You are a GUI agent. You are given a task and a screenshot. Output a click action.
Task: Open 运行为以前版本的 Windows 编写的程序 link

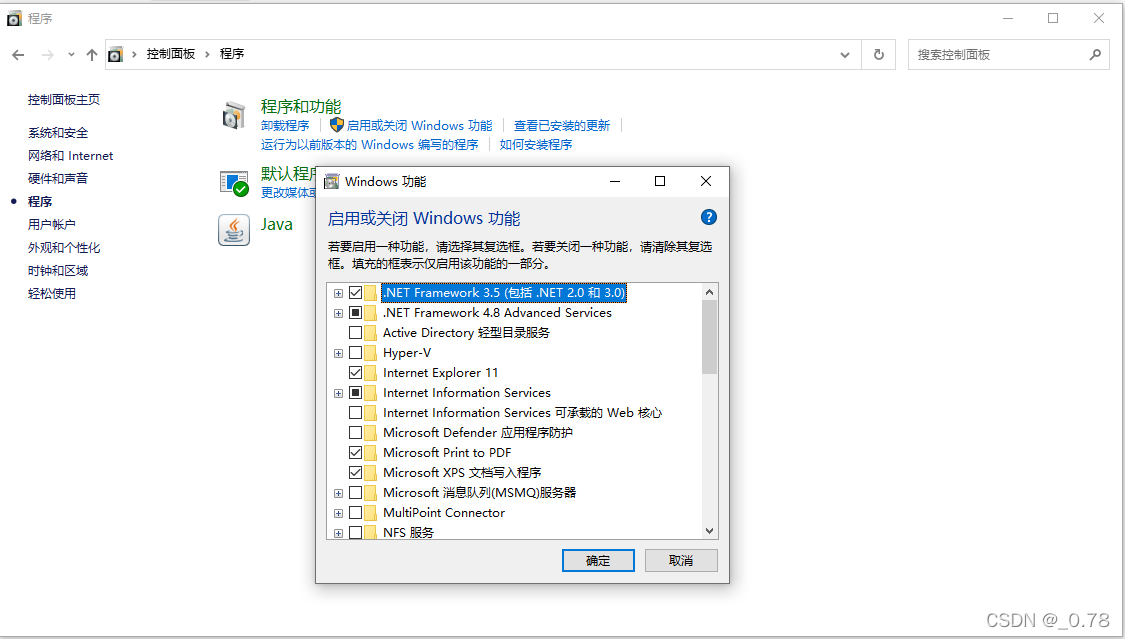coord(369,144)
